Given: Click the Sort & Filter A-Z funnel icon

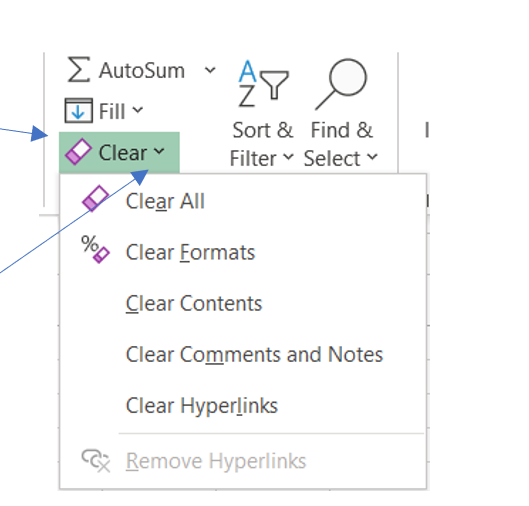Looking at the screenshot, I should click(263, 83).
